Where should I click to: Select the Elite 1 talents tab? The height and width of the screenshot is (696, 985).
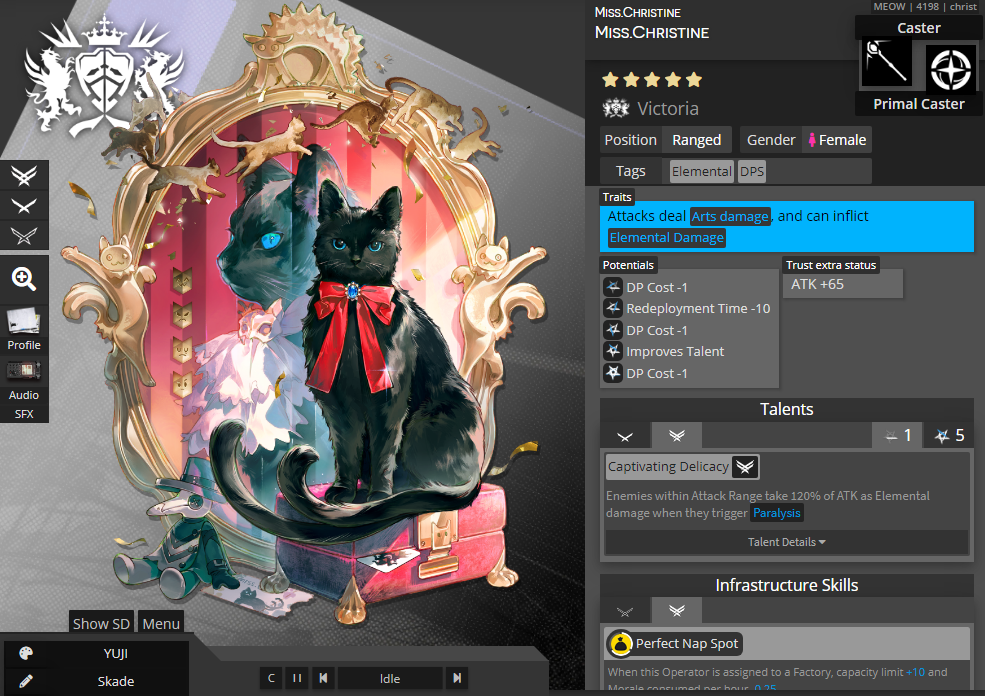click(625, 435)
